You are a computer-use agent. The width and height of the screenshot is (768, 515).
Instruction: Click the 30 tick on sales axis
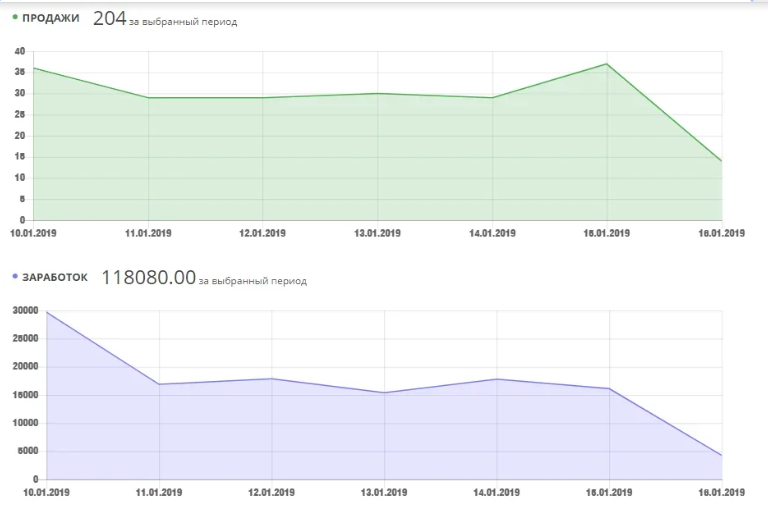click(20, 93)
